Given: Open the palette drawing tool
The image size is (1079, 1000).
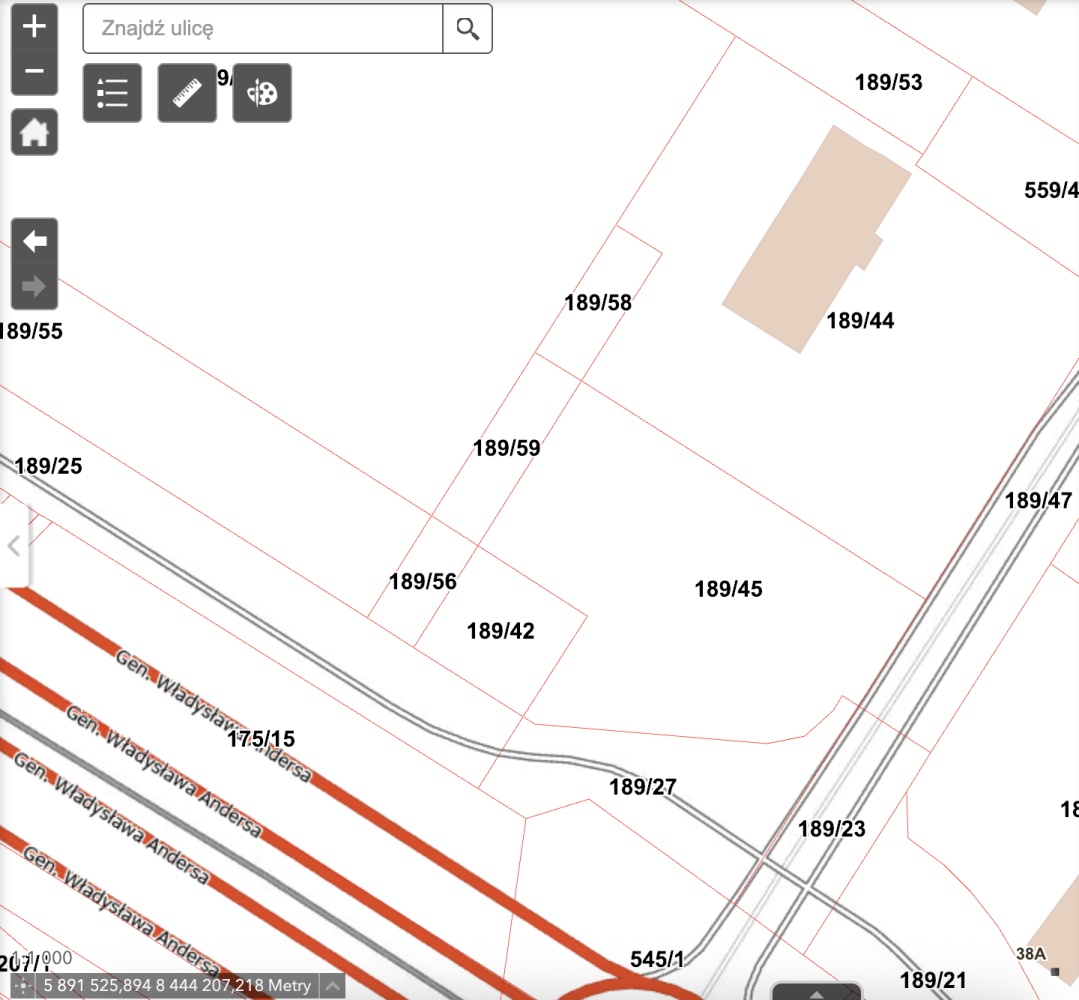Looking at the screenshot, I should point(262,93).
